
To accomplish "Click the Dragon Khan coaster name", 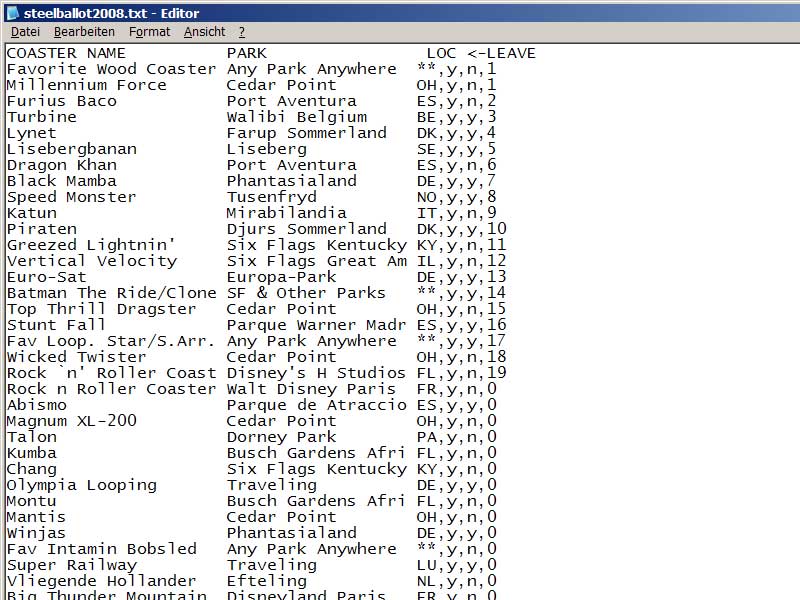I will pyautogui.click(x=61, y=165).
